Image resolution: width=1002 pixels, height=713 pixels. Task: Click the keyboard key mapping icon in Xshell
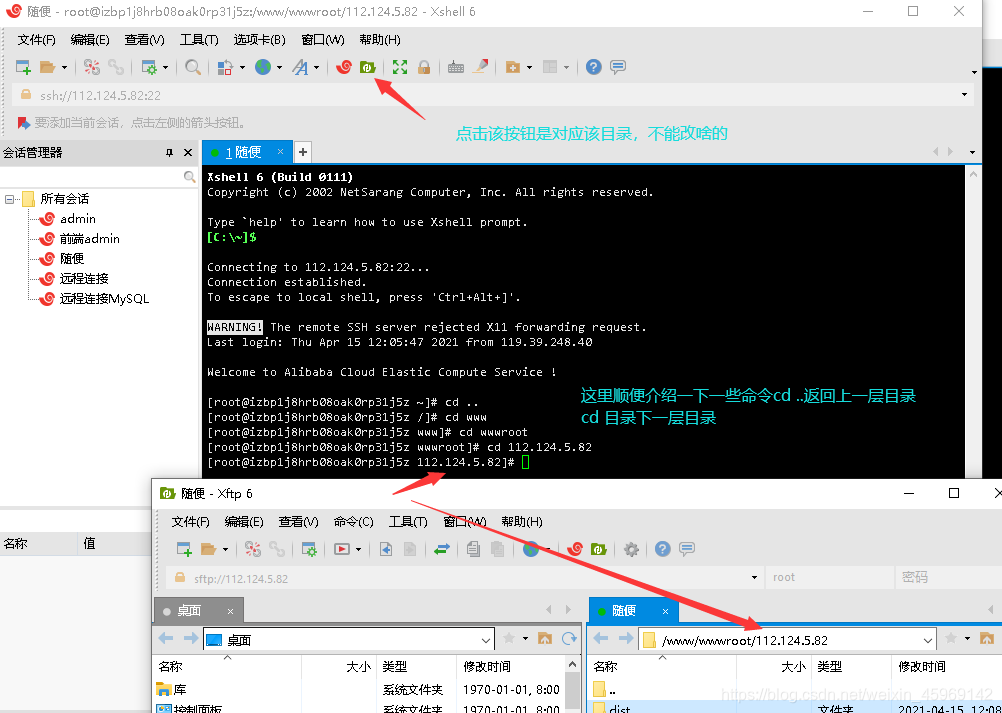[x=456, y=67]
